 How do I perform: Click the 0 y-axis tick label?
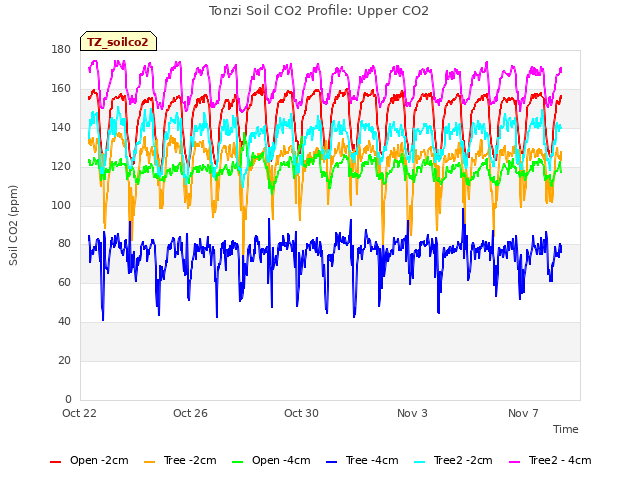pyautogui.click(x=68, y=399)
